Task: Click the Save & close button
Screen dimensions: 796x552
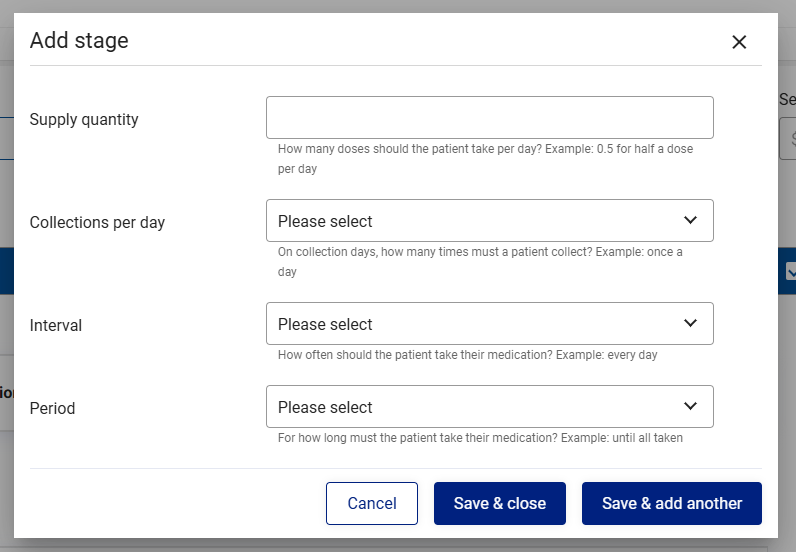Action: (500, 503)
